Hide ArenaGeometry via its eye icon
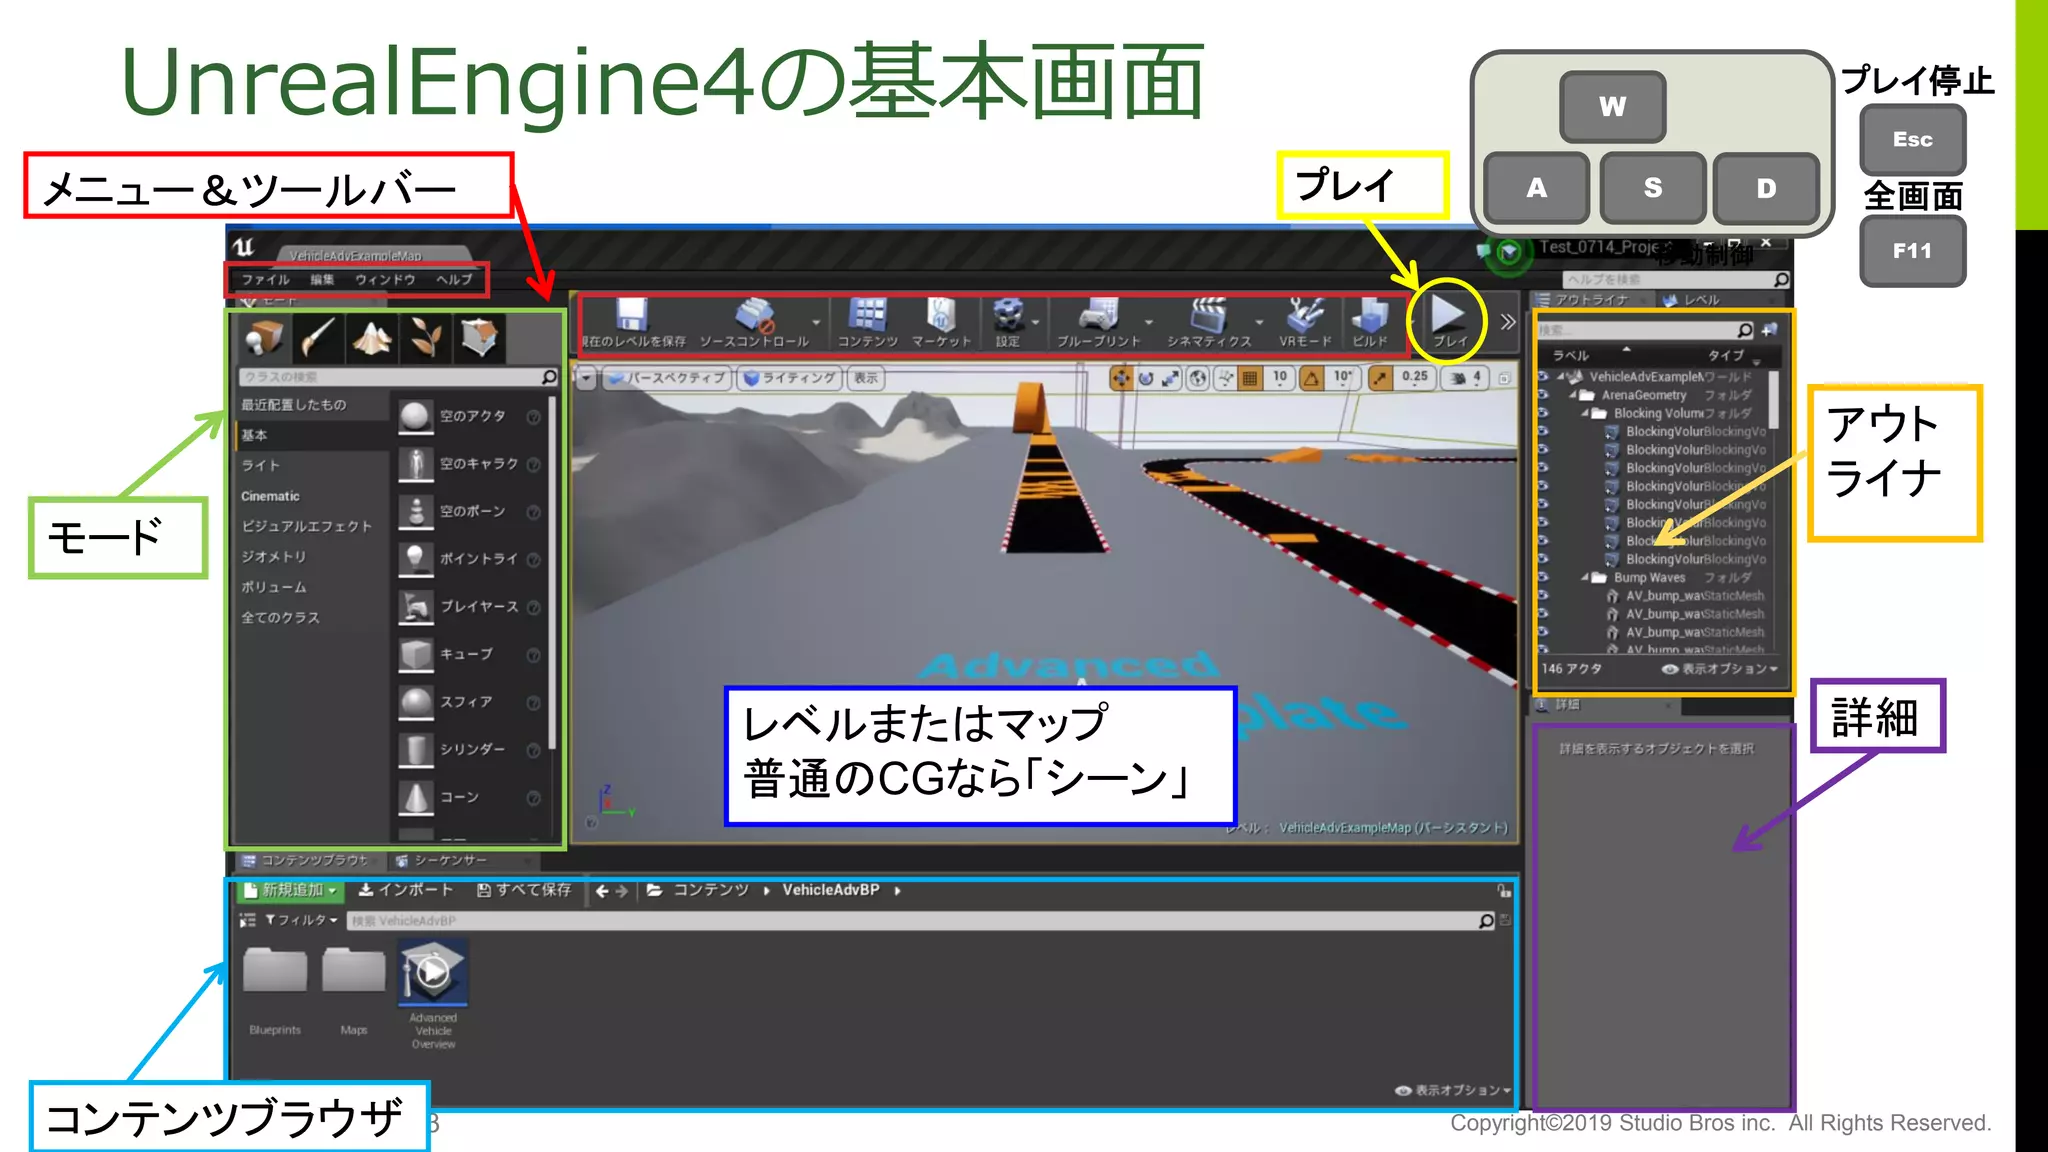2048x1152 pixels. 1543,395
